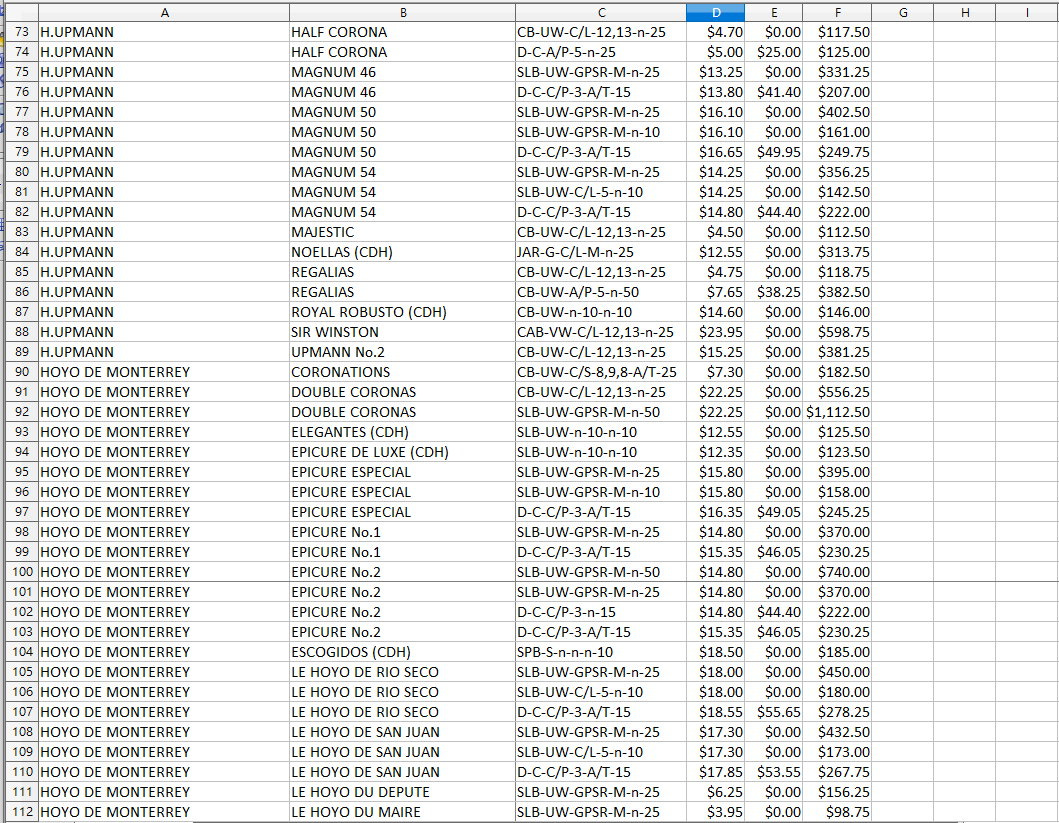Click price cell $3.95
The width and height of the screenshot is (1059, 823).
click(716, 812)
